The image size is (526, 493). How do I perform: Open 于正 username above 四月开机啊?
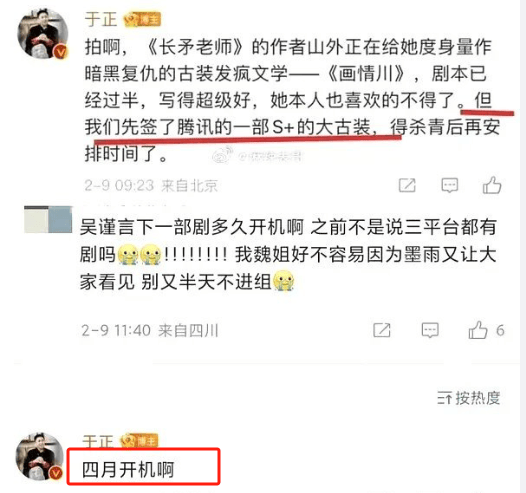(98, 441)
